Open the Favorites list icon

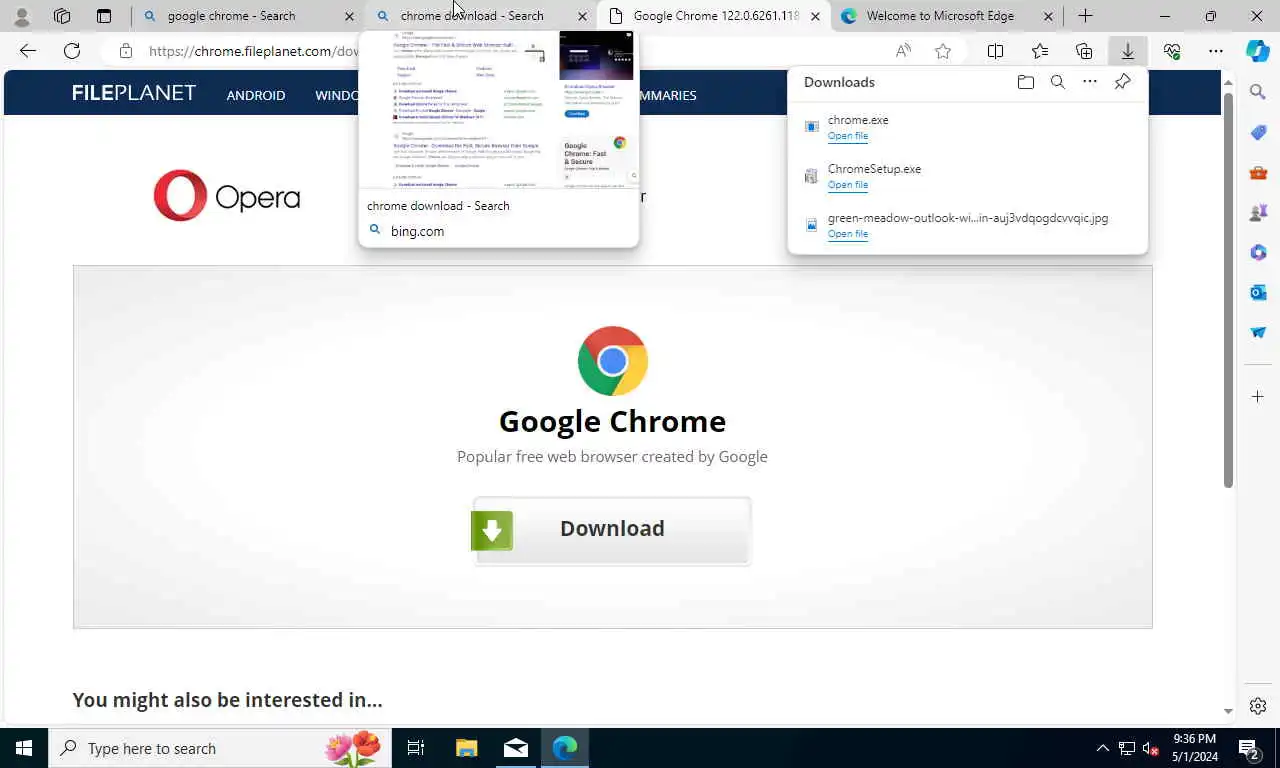(x=1040, y=51)
